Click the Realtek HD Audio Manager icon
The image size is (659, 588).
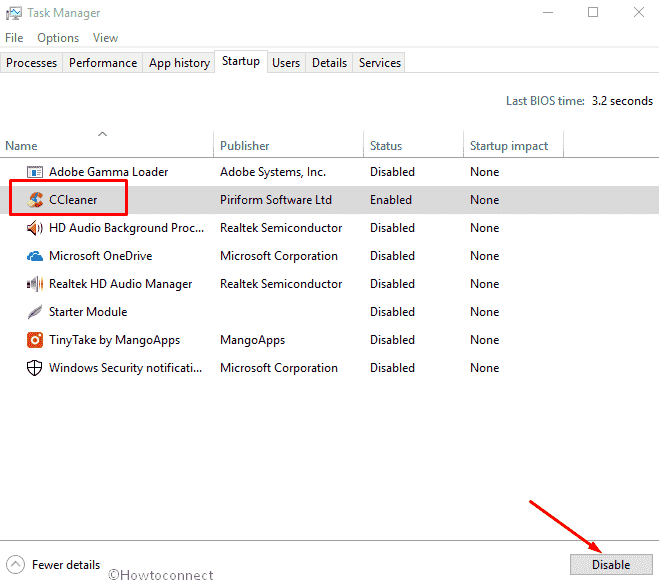(x=35, y=284)
